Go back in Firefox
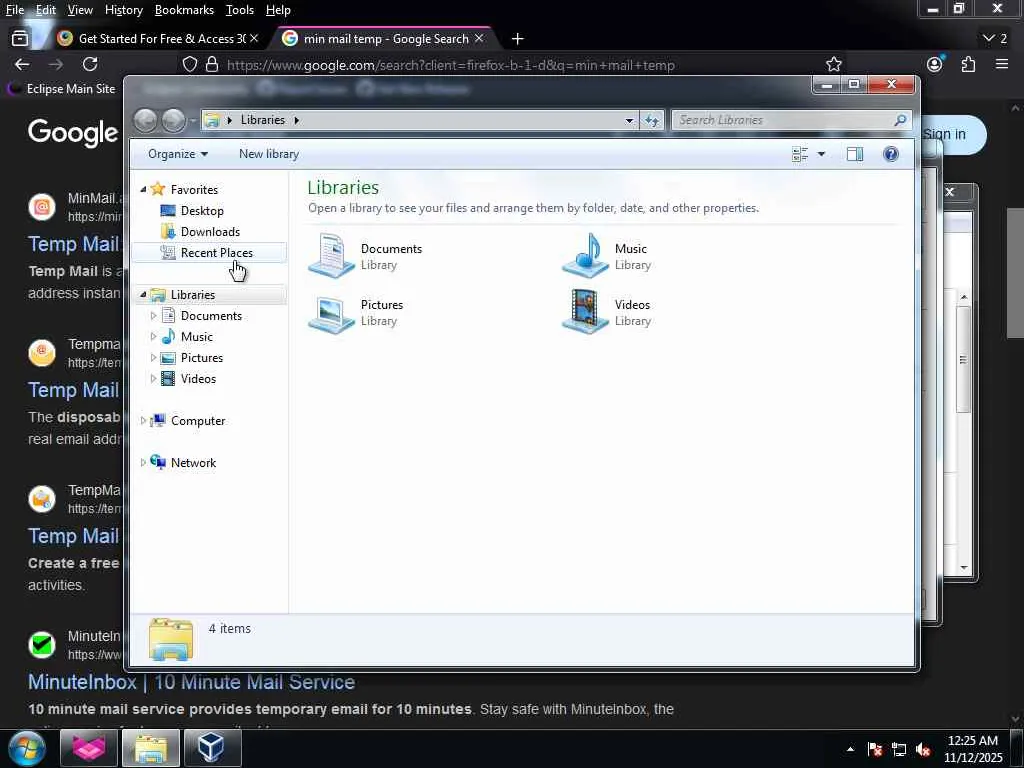The image size is (1024, 768). [x=22, y=64]
